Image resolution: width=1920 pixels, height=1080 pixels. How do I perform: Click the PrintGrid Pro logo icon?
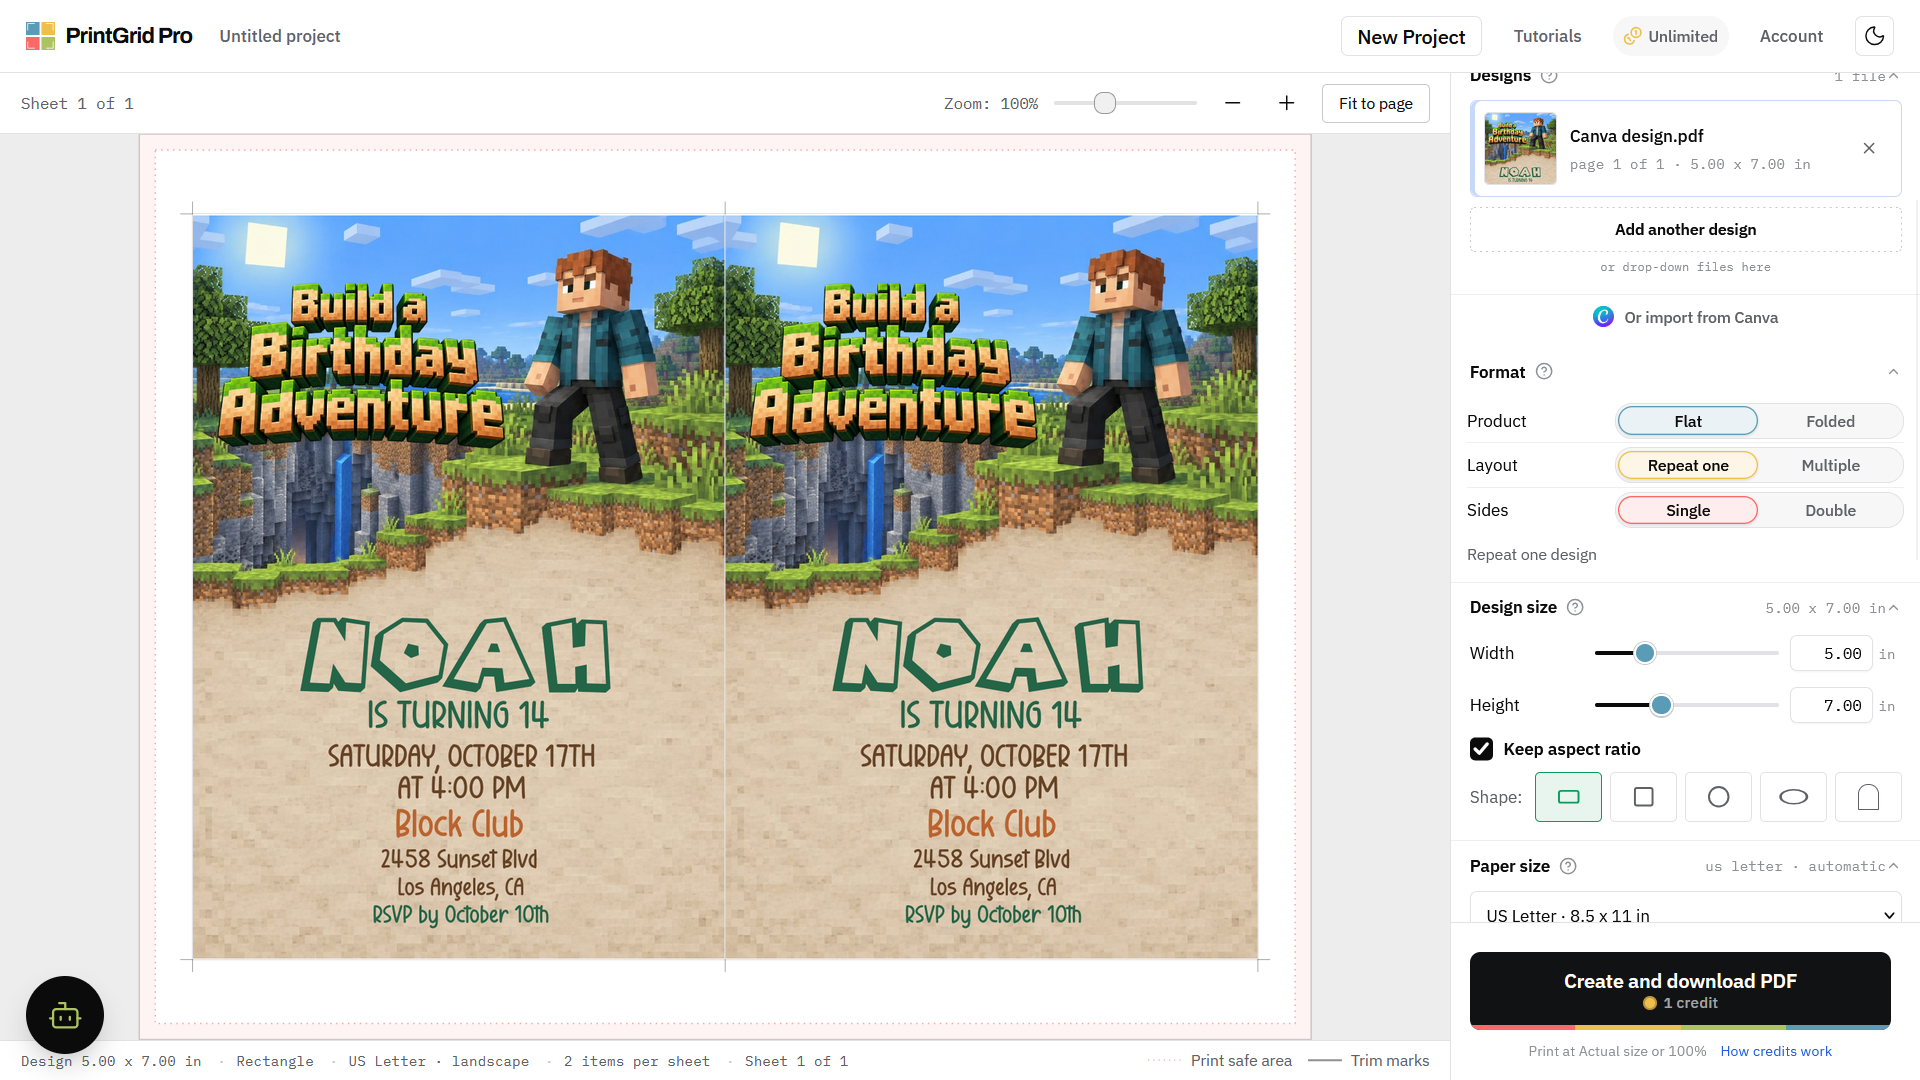[40, 36]
